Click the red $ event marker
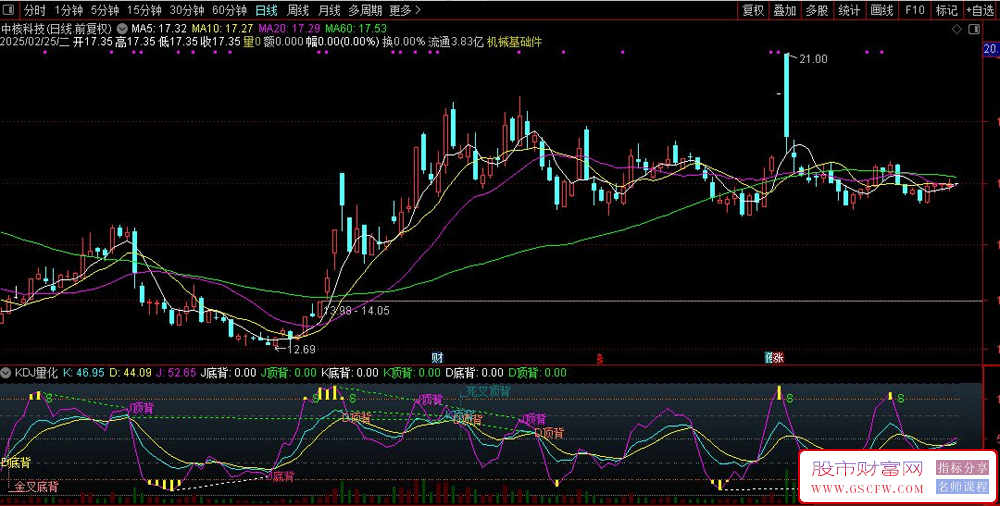The height and width of the screenshot is (506, 1000). [x=599, y=359]
